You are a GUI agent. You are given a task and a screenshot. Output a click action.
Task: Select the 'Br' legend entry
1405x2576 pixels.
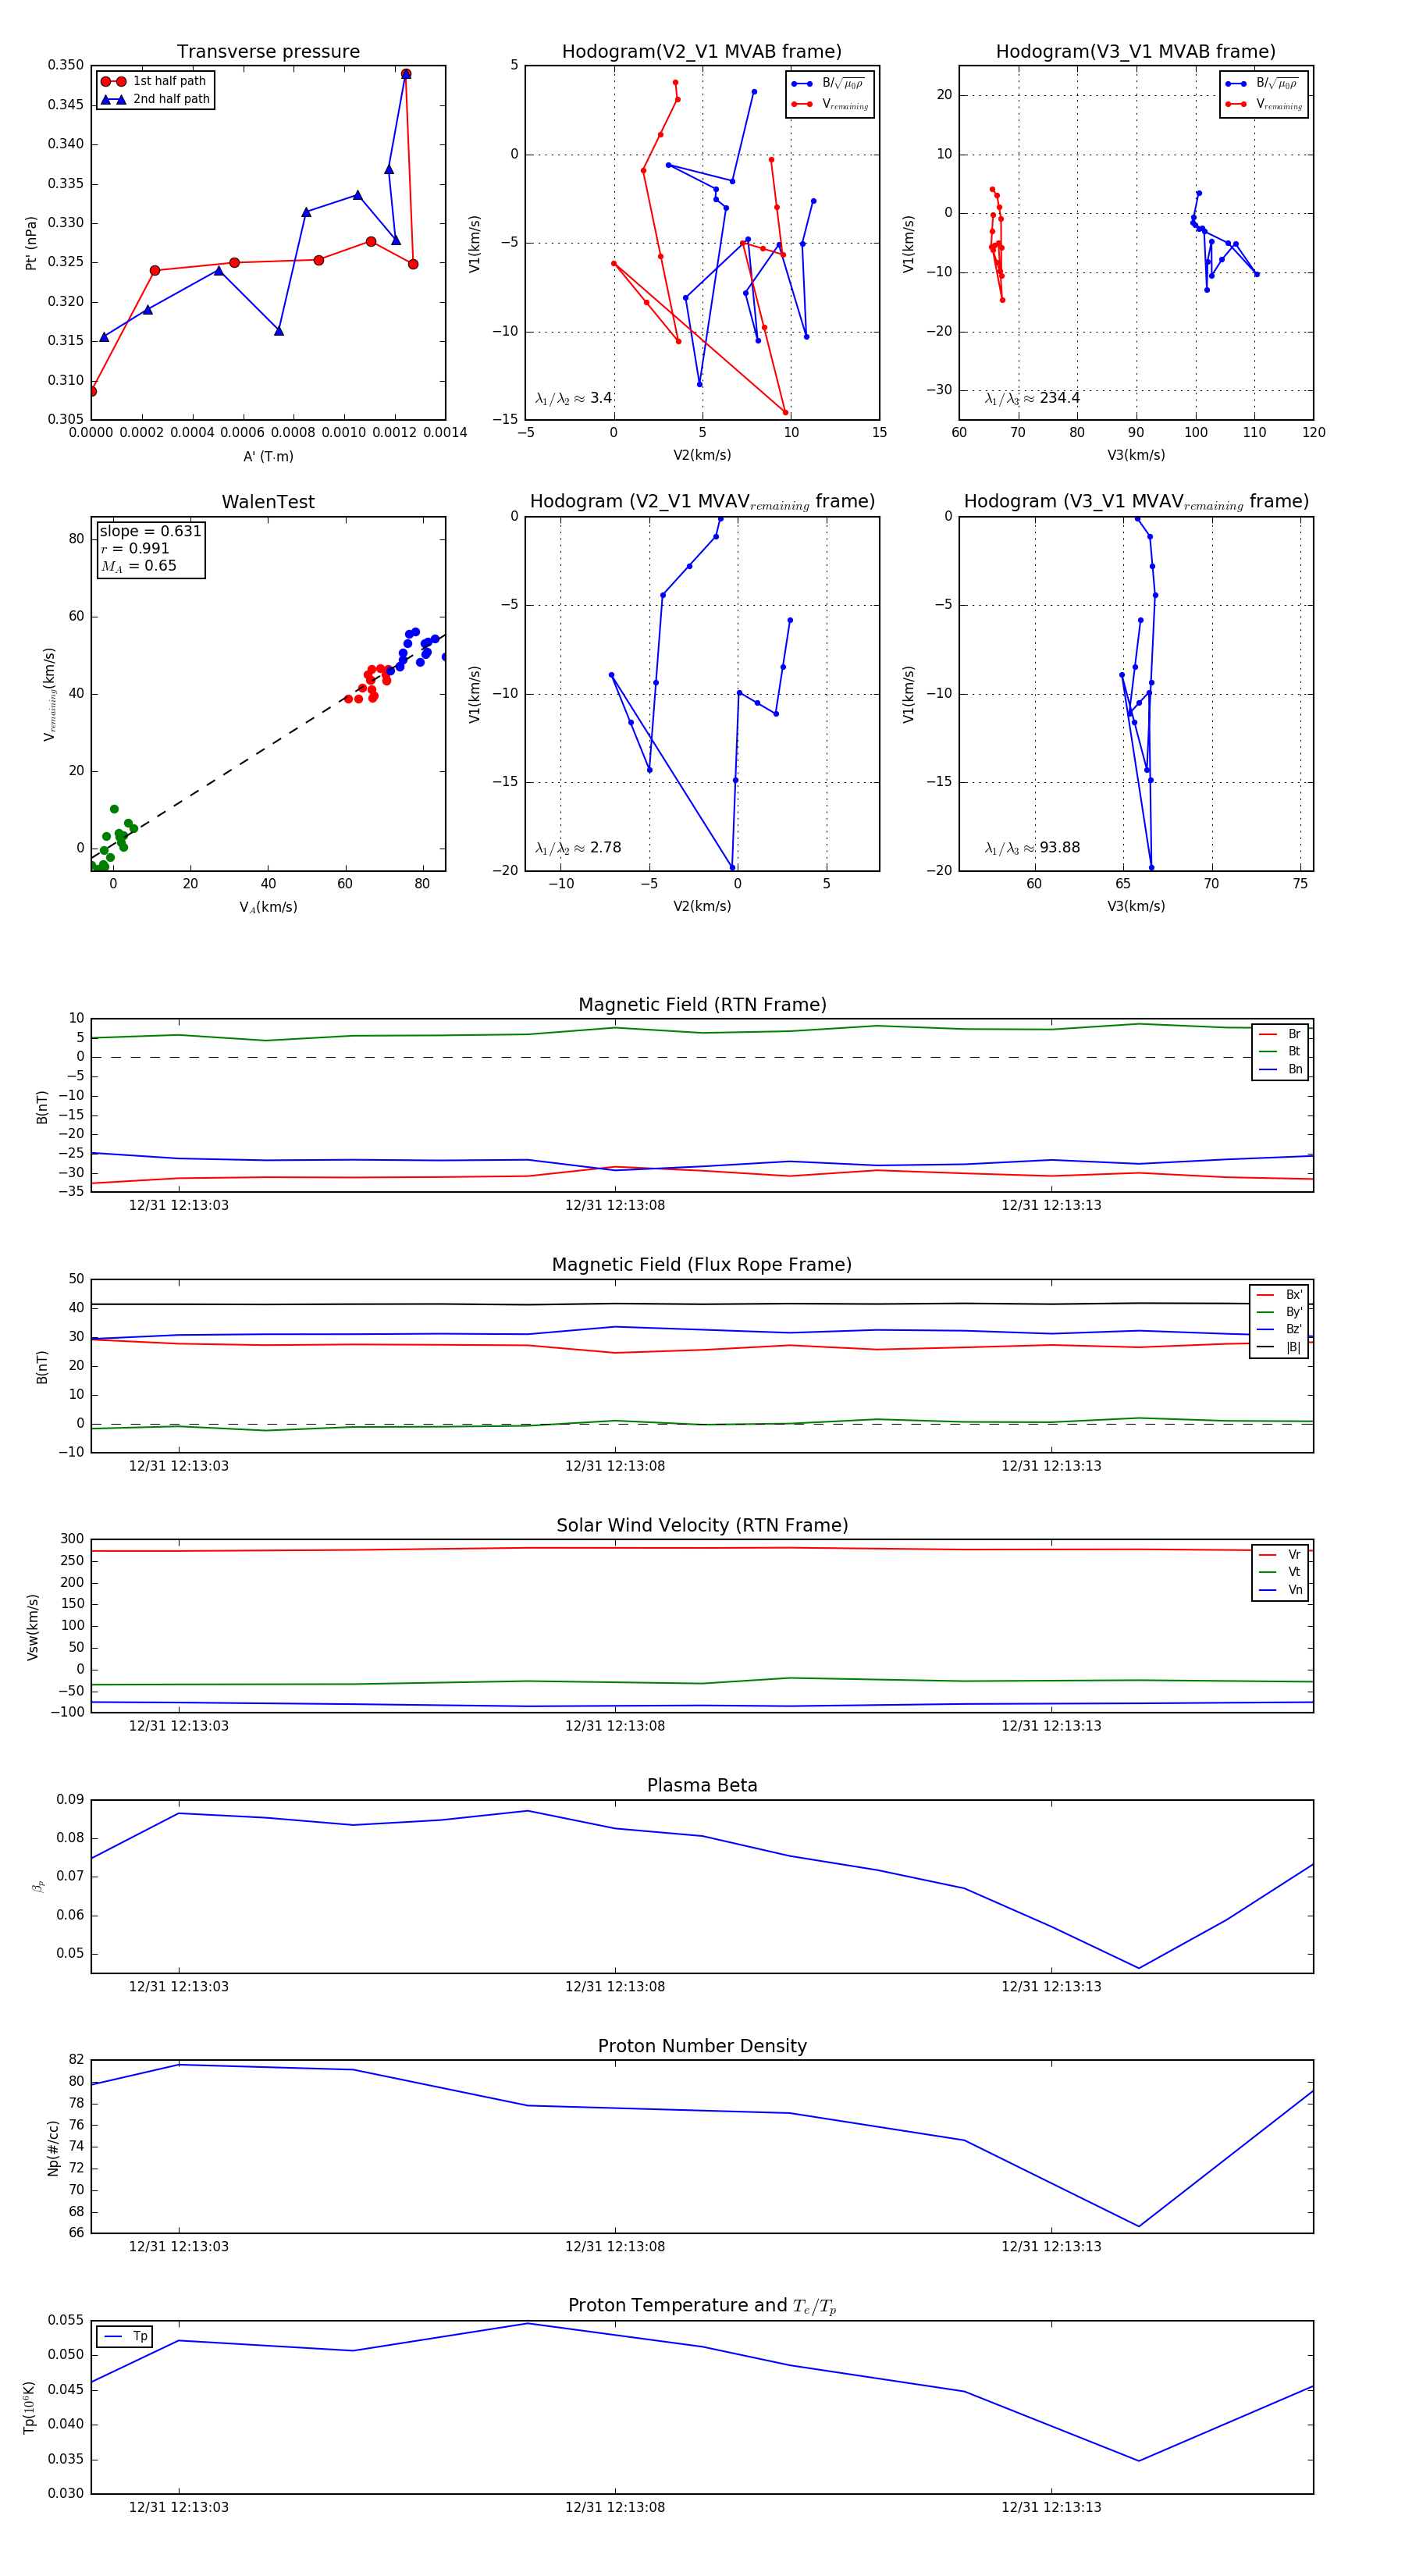[1280, 1034]
